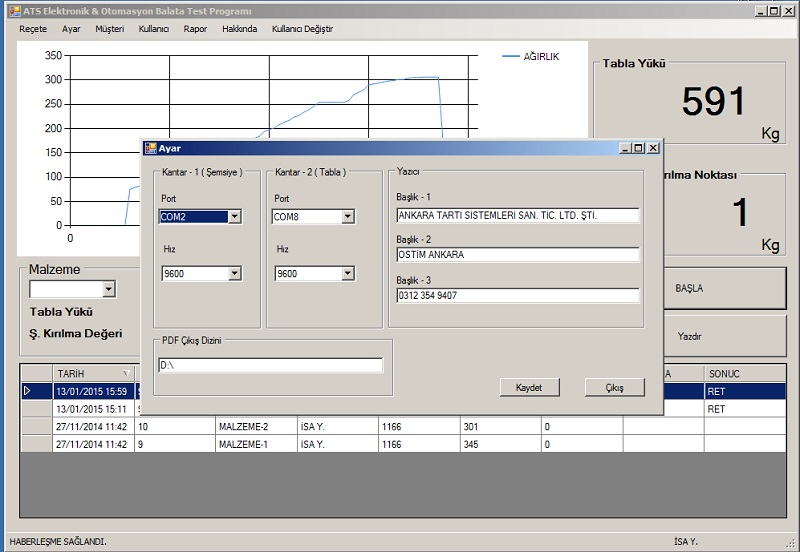Open Kantar-2 Port COM8 dropdown
Image resolution: width=800 pixels, height=552 pixels.
(x=347, y=216)
